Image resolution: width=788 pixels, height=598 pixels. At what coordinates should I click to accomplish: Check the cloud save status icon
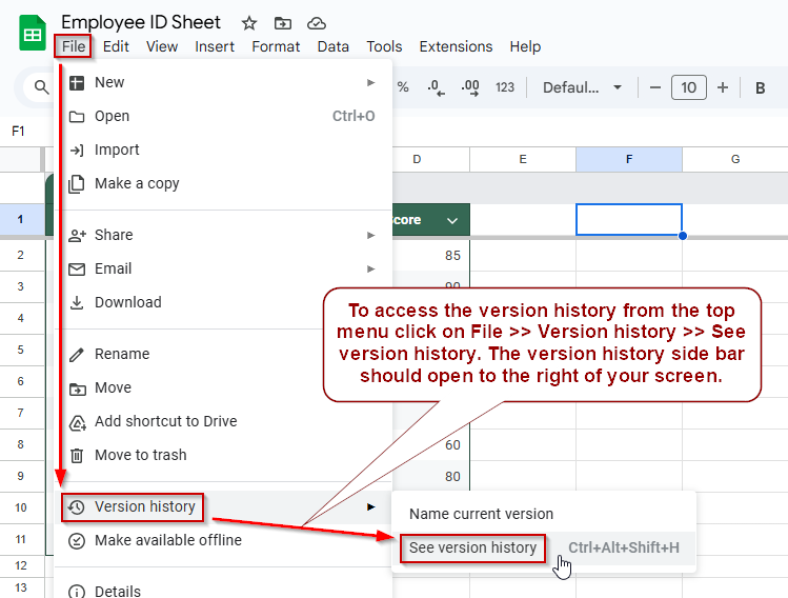point(317,23)
